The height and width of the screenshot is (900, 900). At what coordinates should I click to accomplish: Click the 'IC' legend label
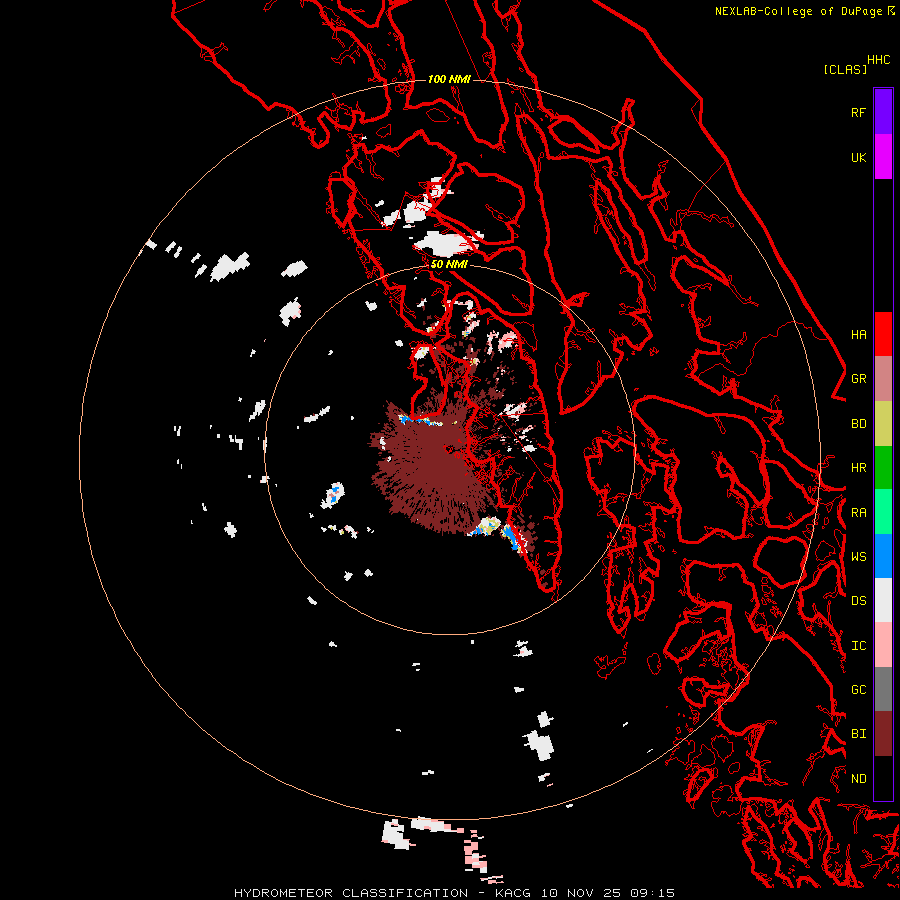858,646
